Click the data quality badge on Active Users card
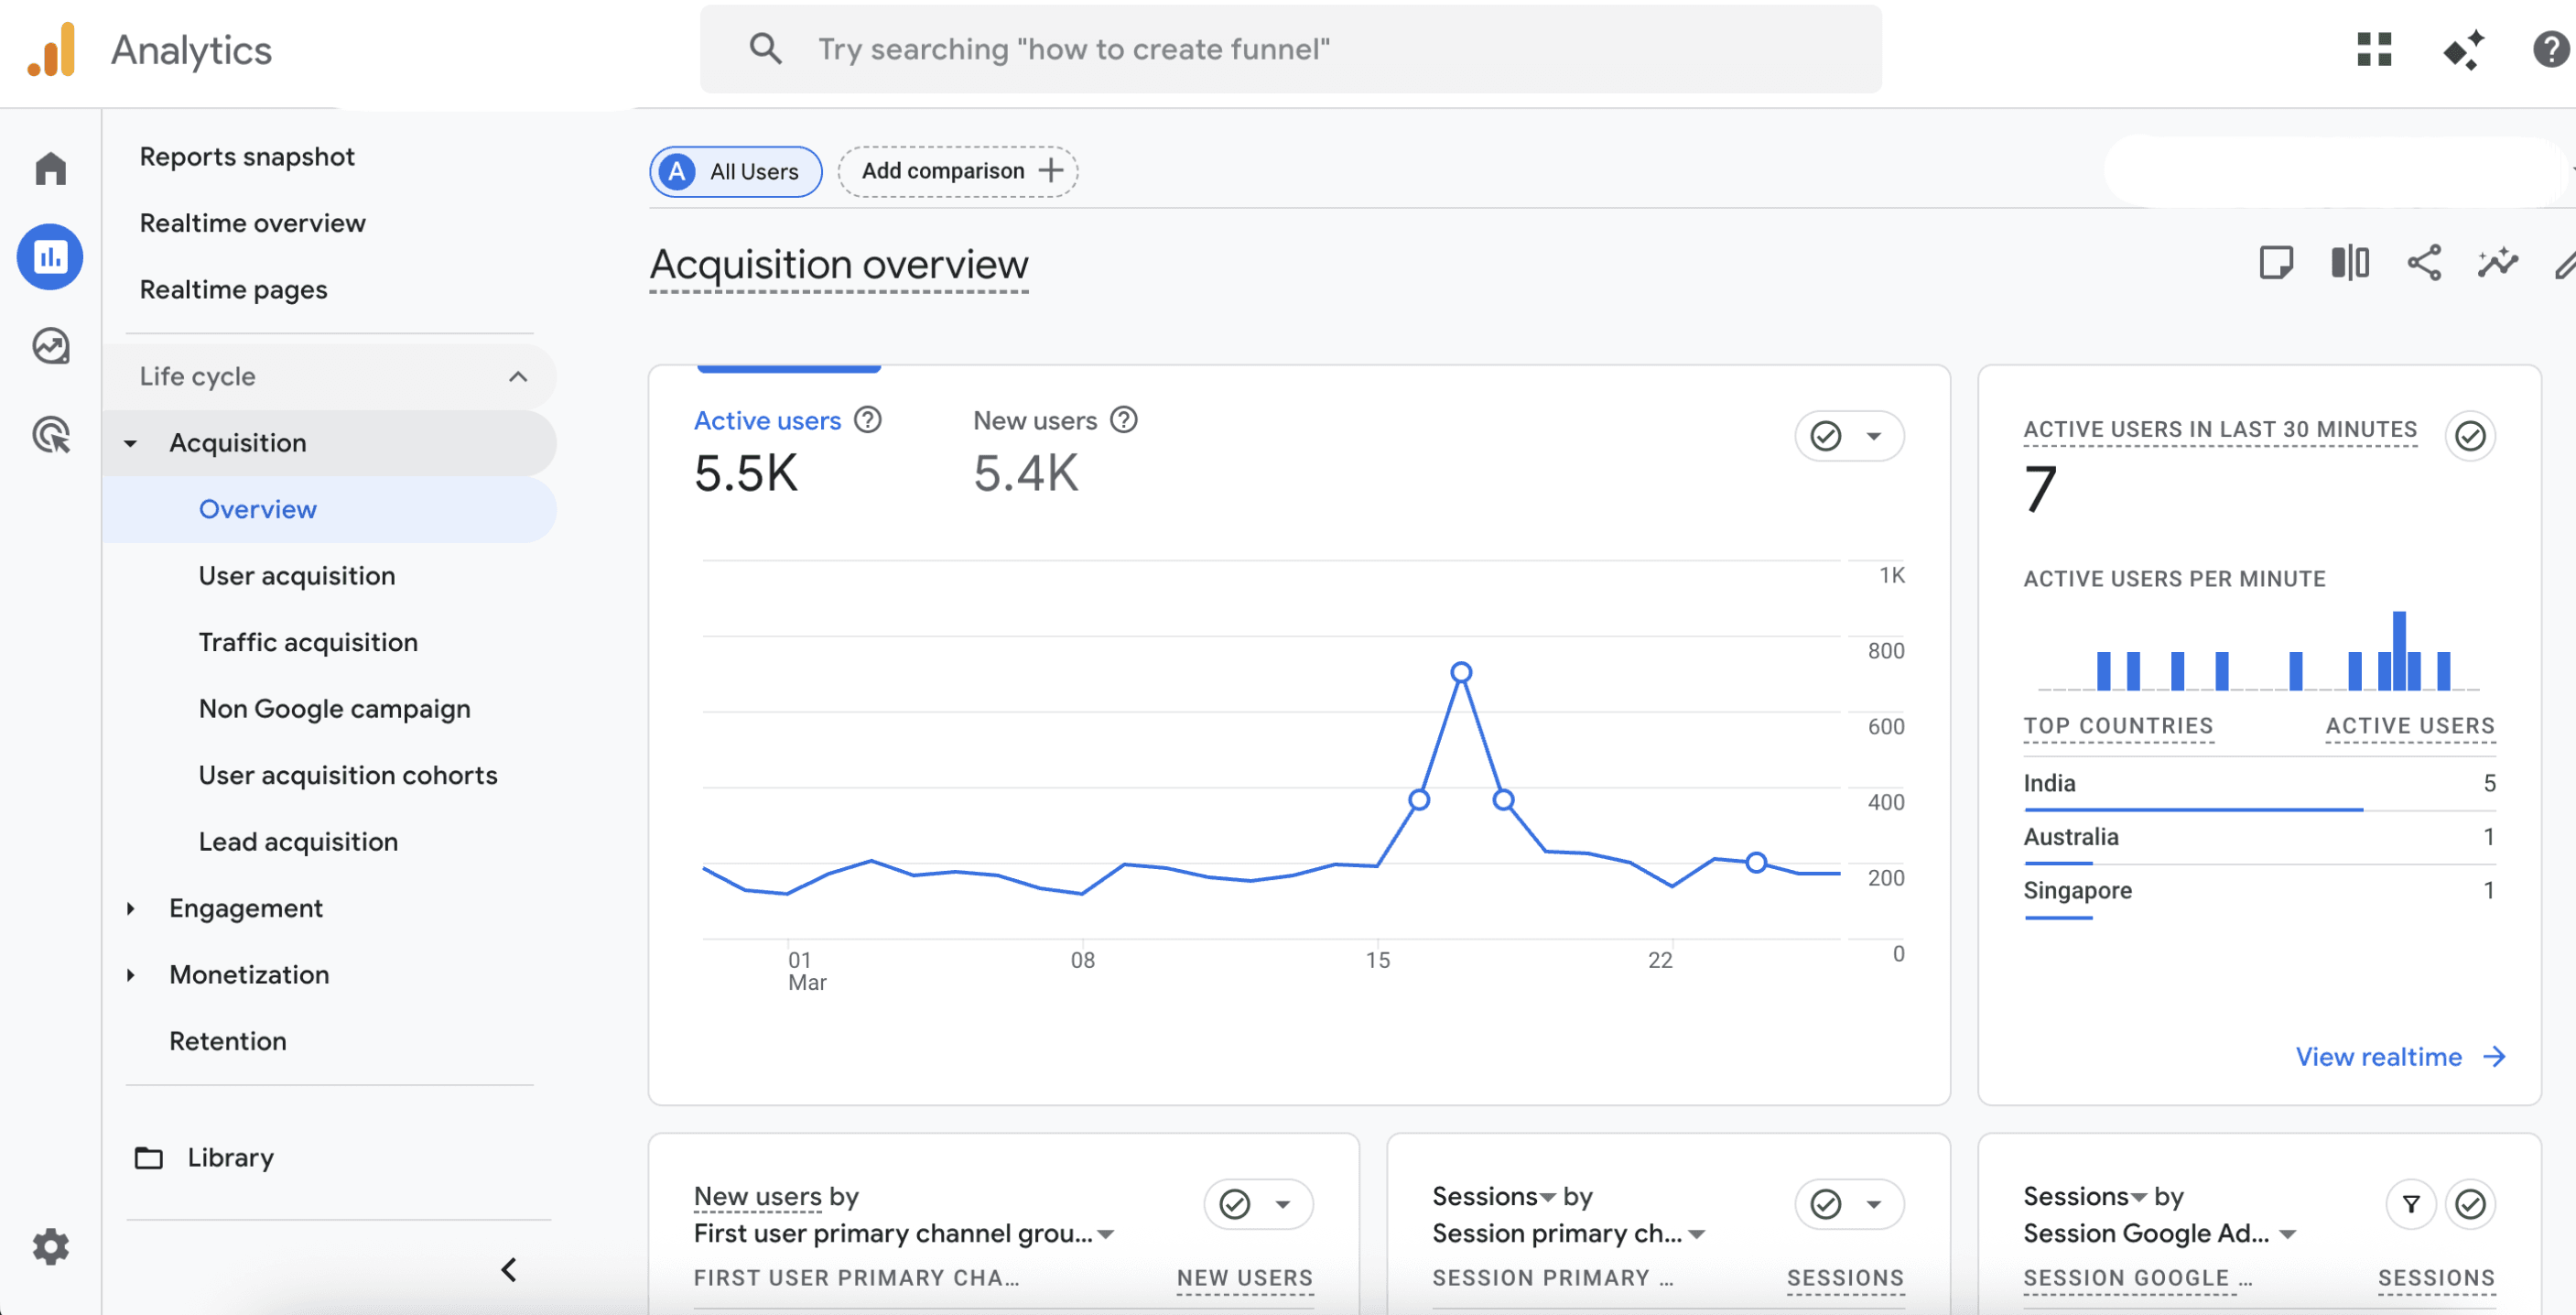Screen dimensions: 2576x1315 click(x=2470, y=436)
